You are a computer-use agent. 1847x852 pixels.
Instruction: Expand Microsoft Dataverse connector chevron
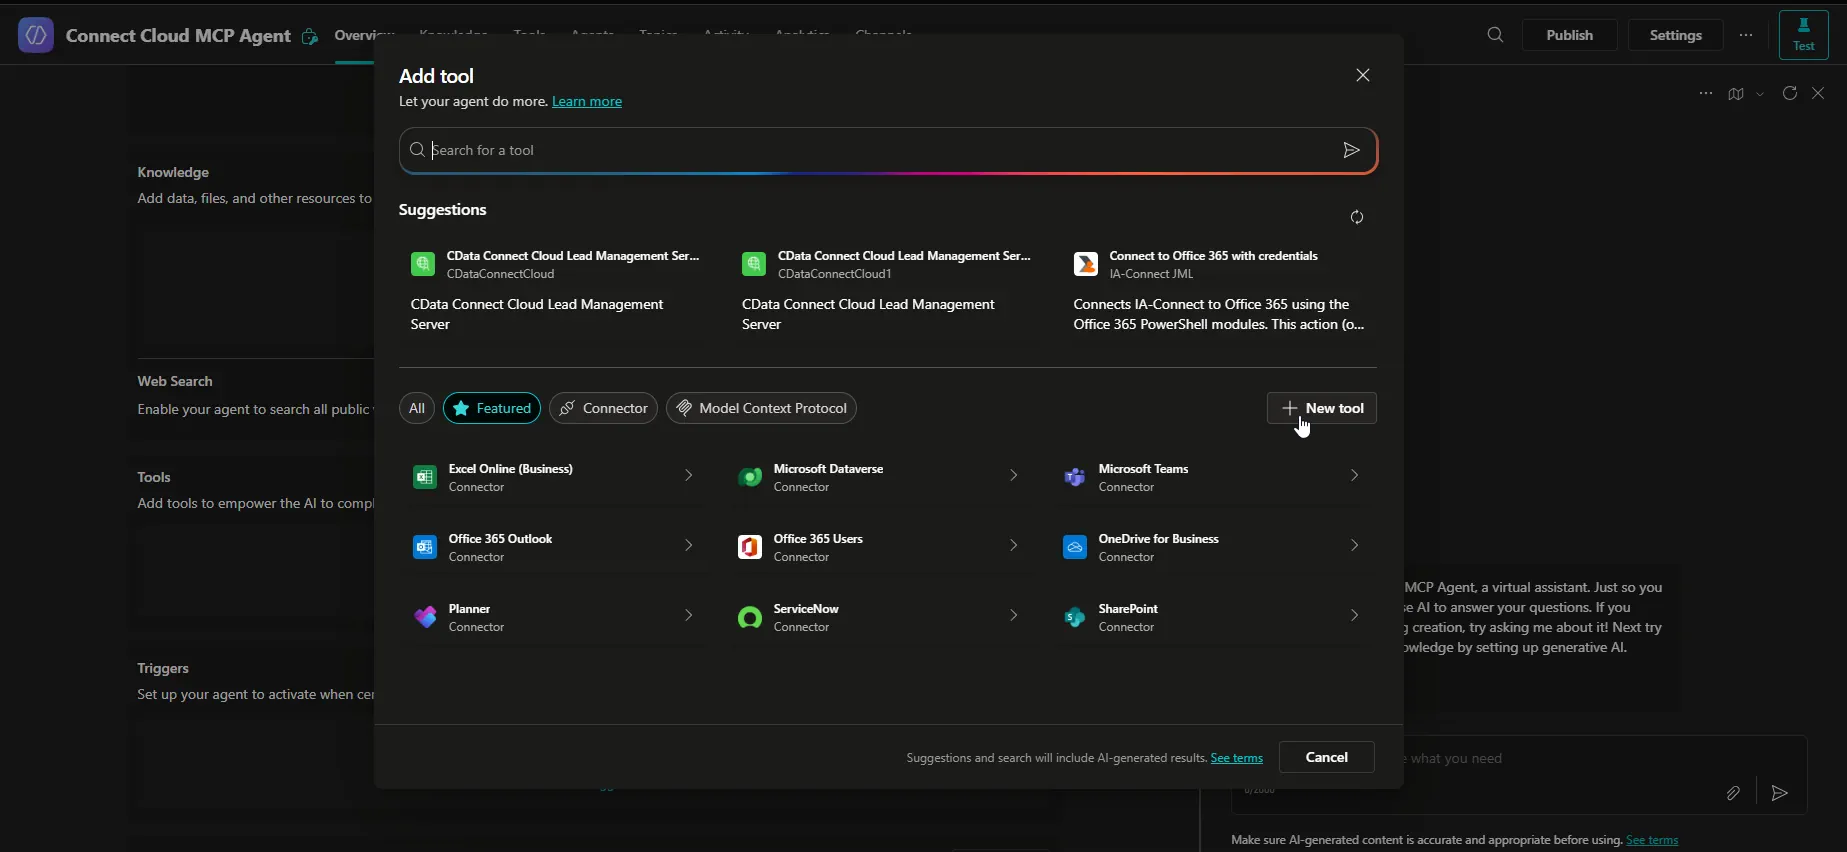point(1013,476)
